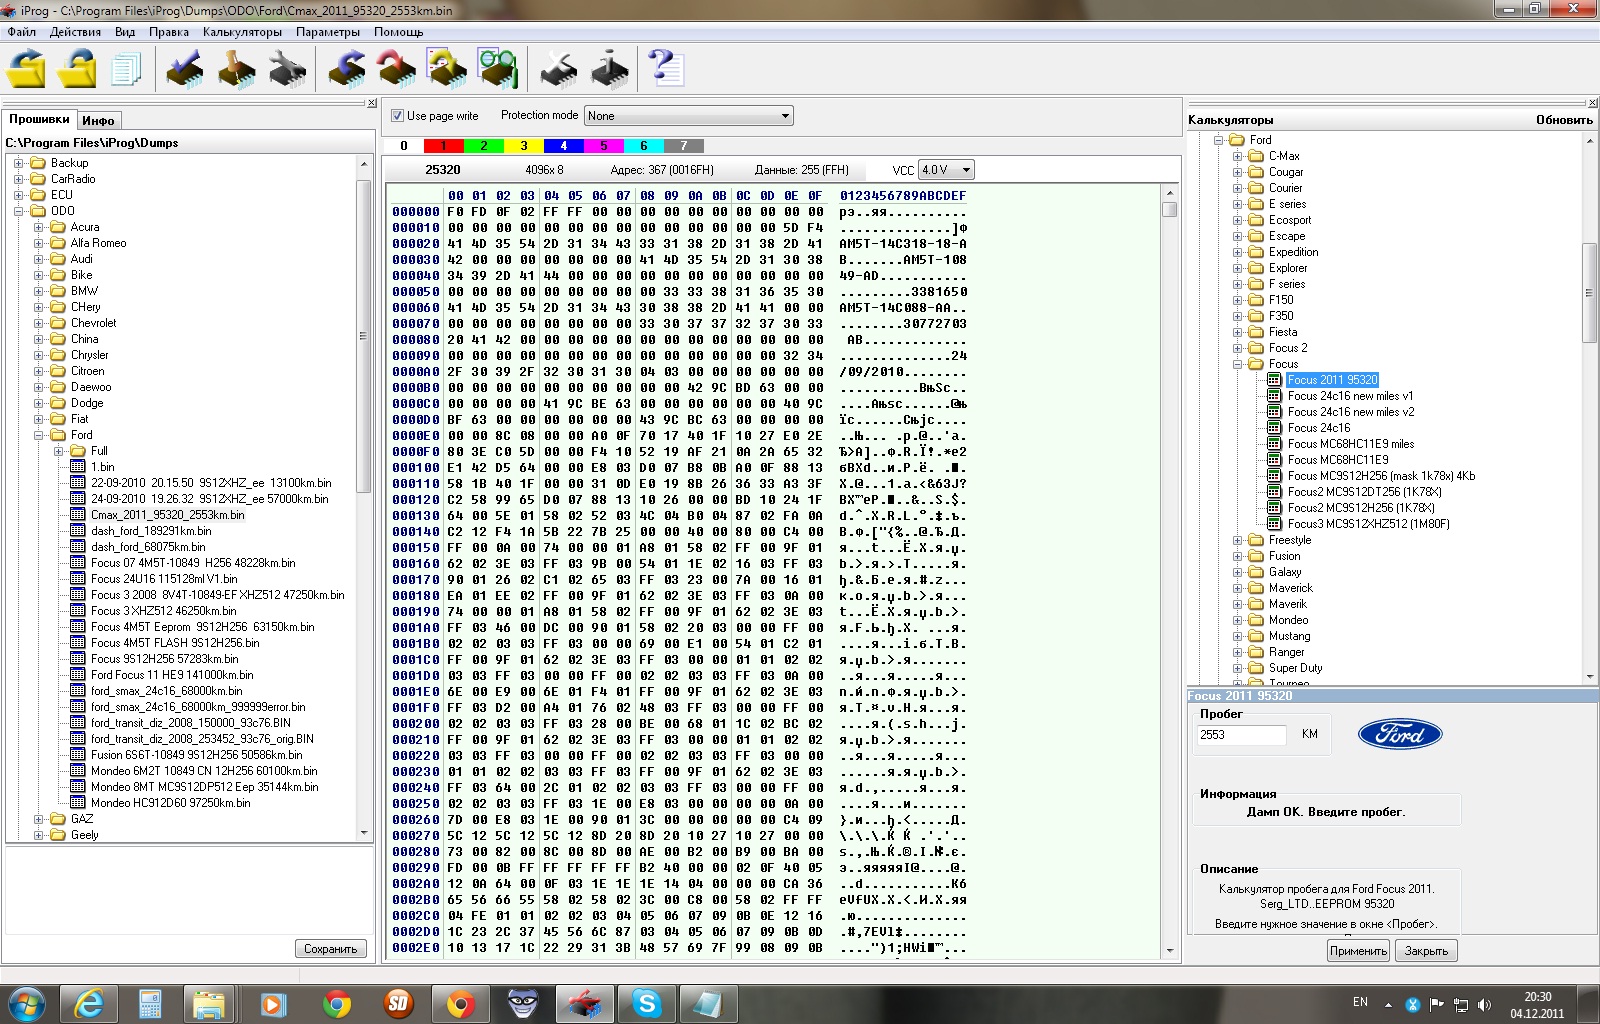The width and height of the screenshot is (1600, 1024).
Task: Click the Windows Start button
Action: point(26,1003)
